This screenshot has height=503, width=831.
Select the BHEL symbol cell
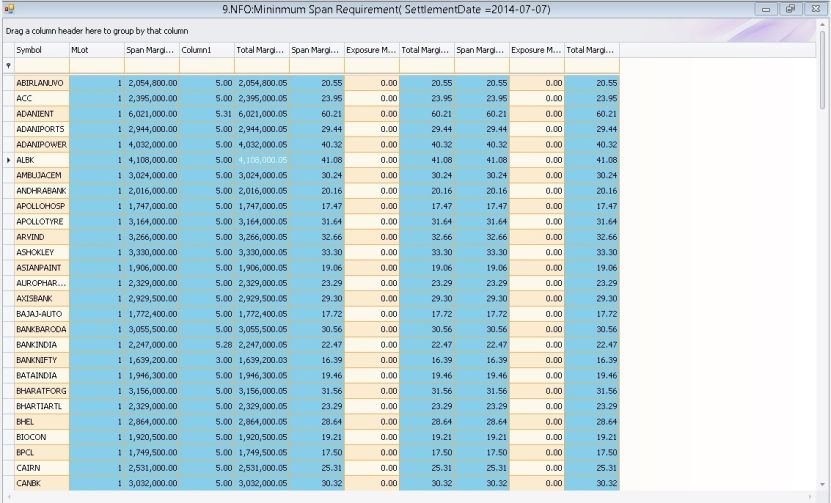click(x=41, y=421)
